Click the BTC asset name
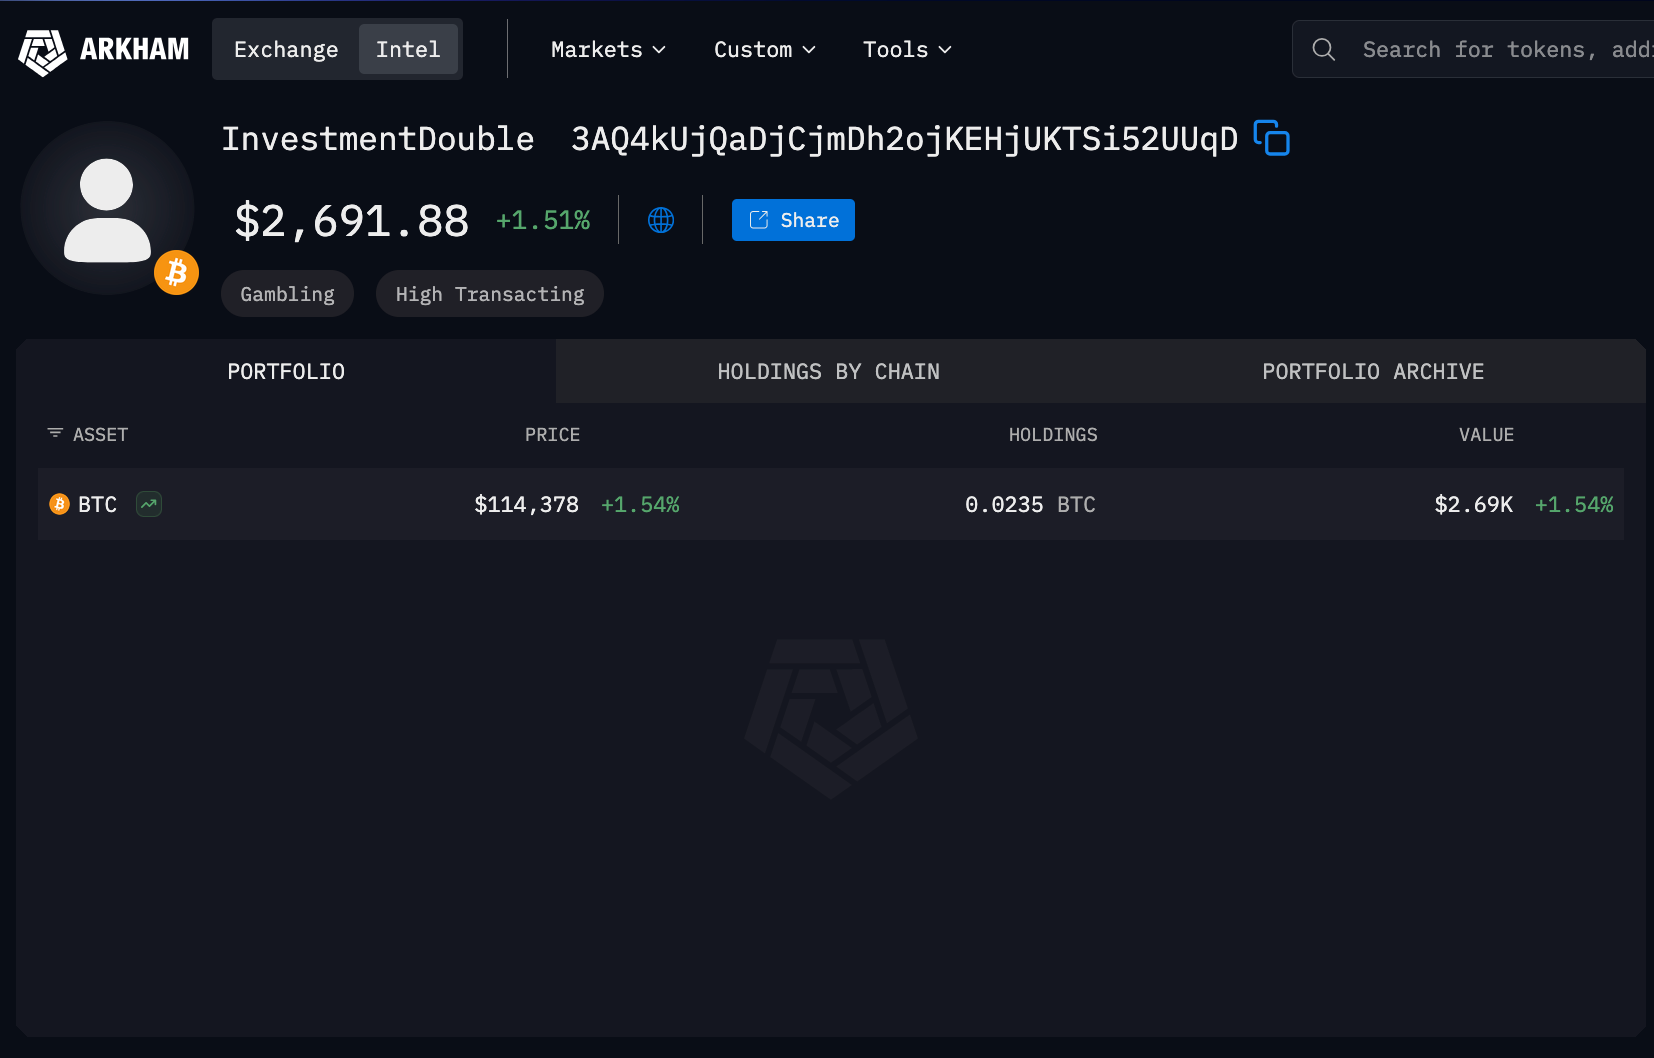 pos(97,504)
